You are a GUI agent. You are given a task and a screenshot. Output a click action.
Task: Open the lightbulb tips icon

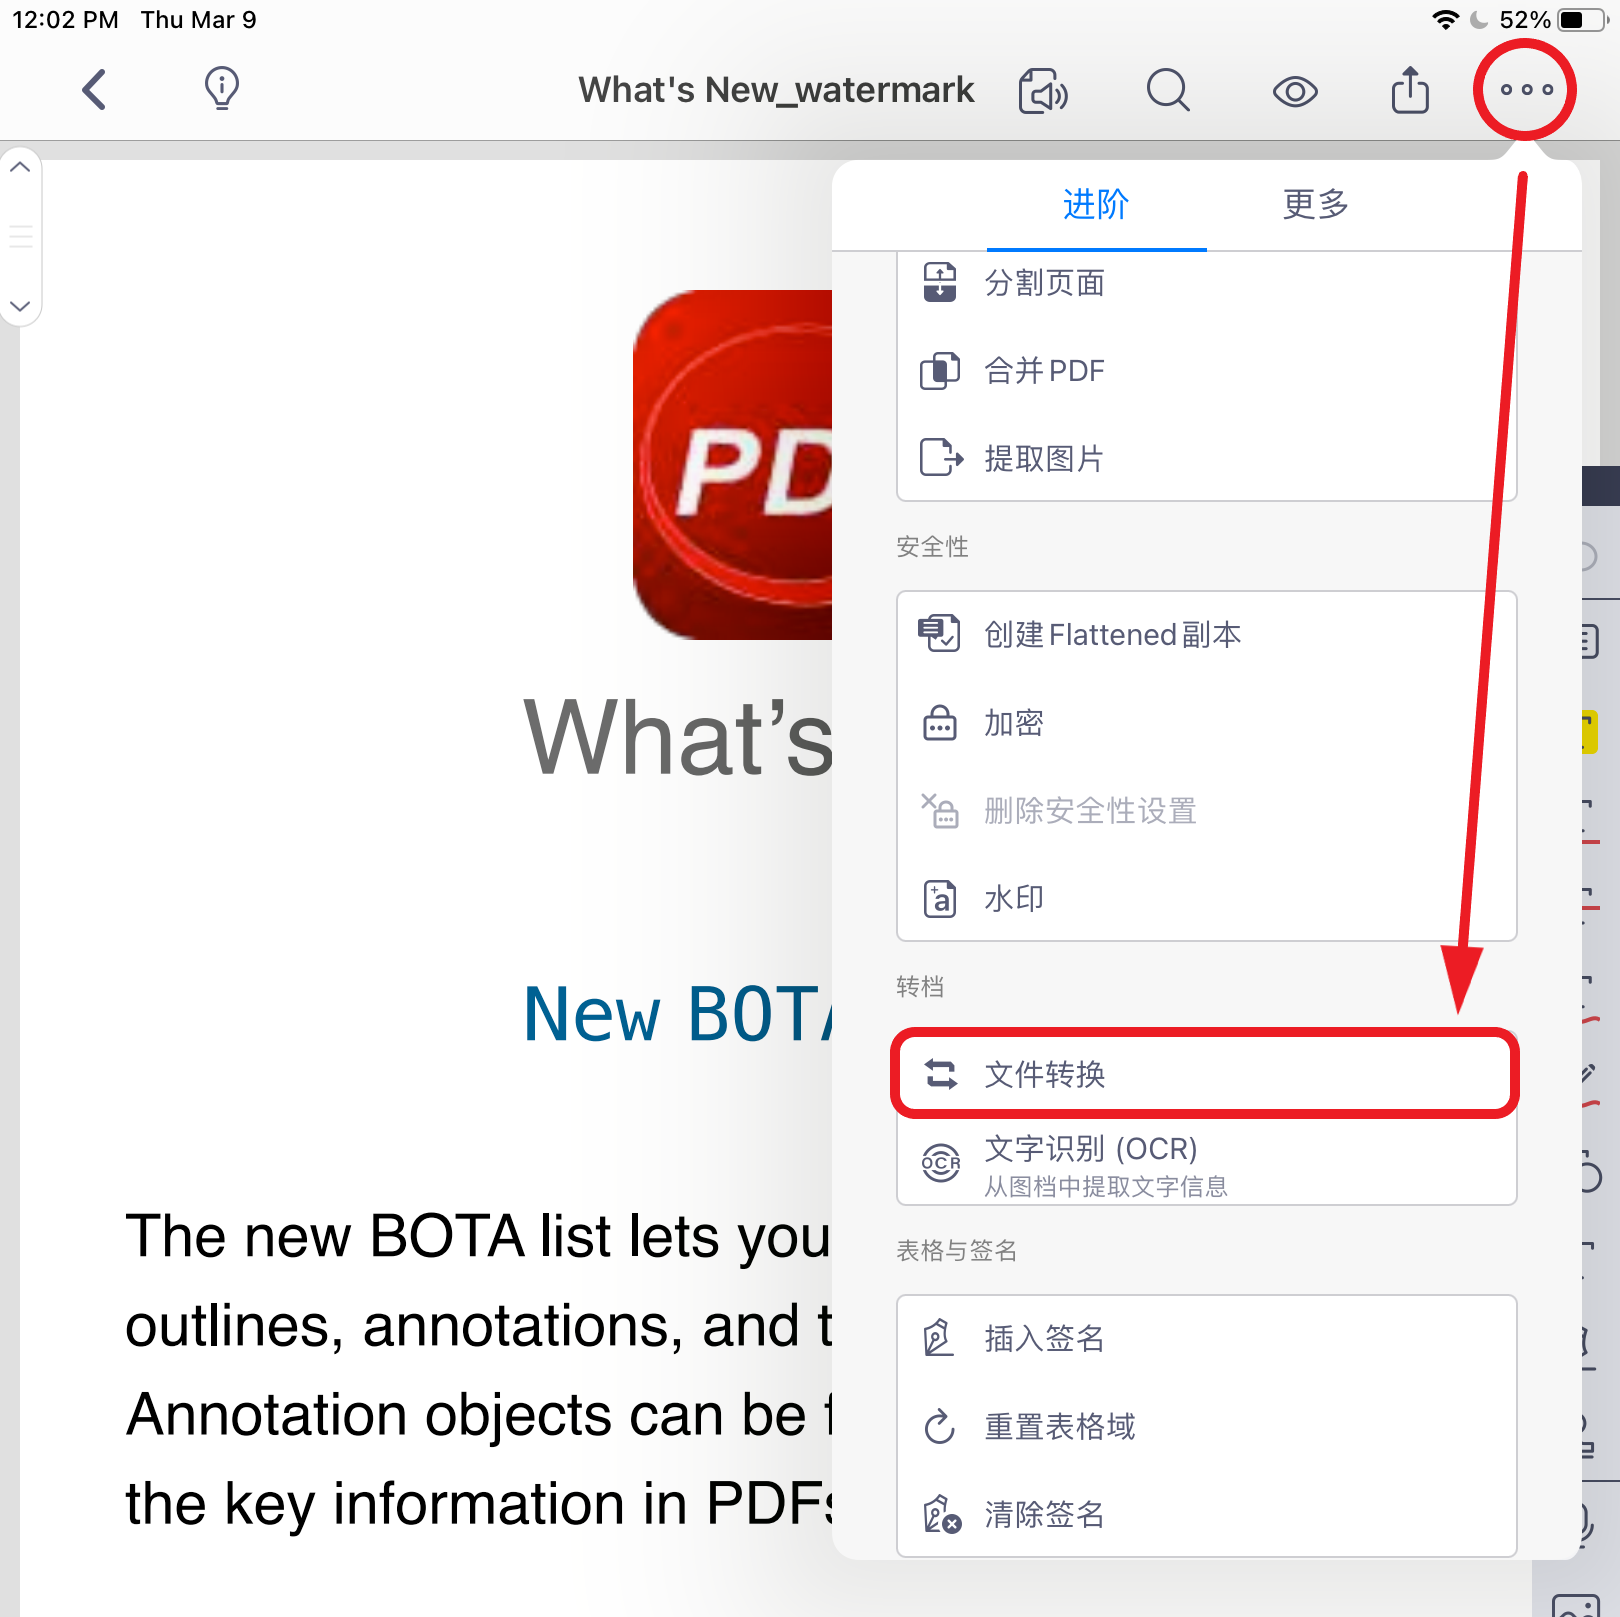pyautogui.click(x=222, y=89)
